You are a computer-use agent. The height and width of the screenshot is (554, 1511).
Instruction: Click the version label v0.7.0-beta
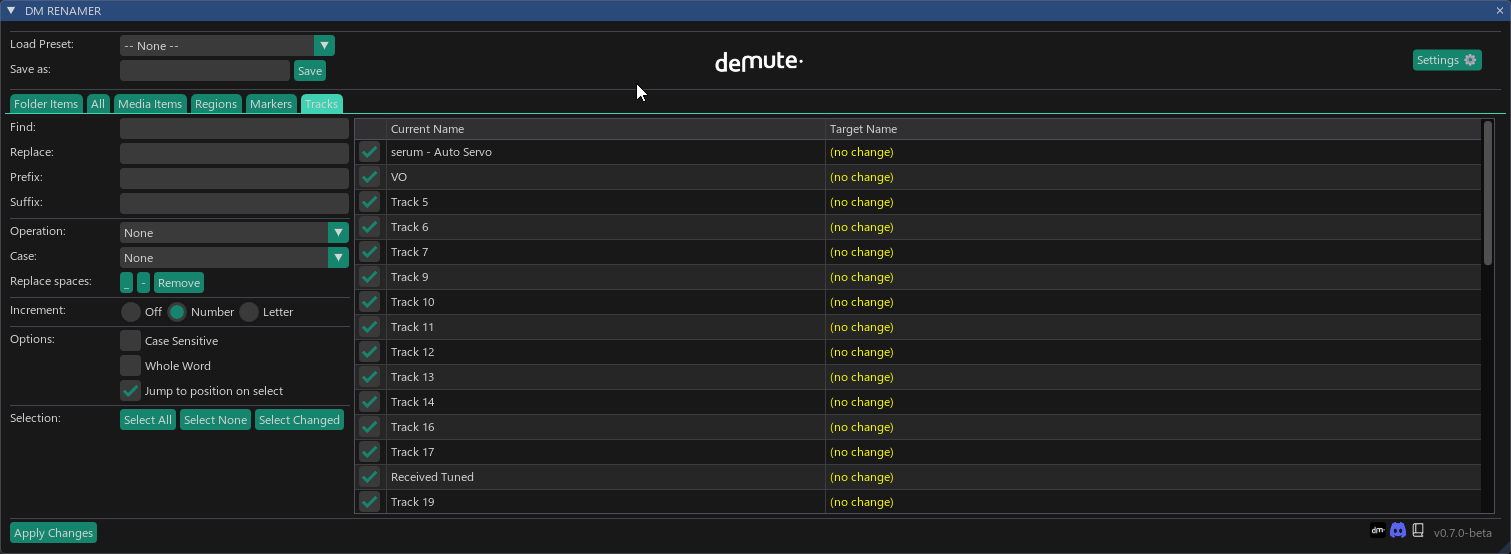pos(1462,533)
